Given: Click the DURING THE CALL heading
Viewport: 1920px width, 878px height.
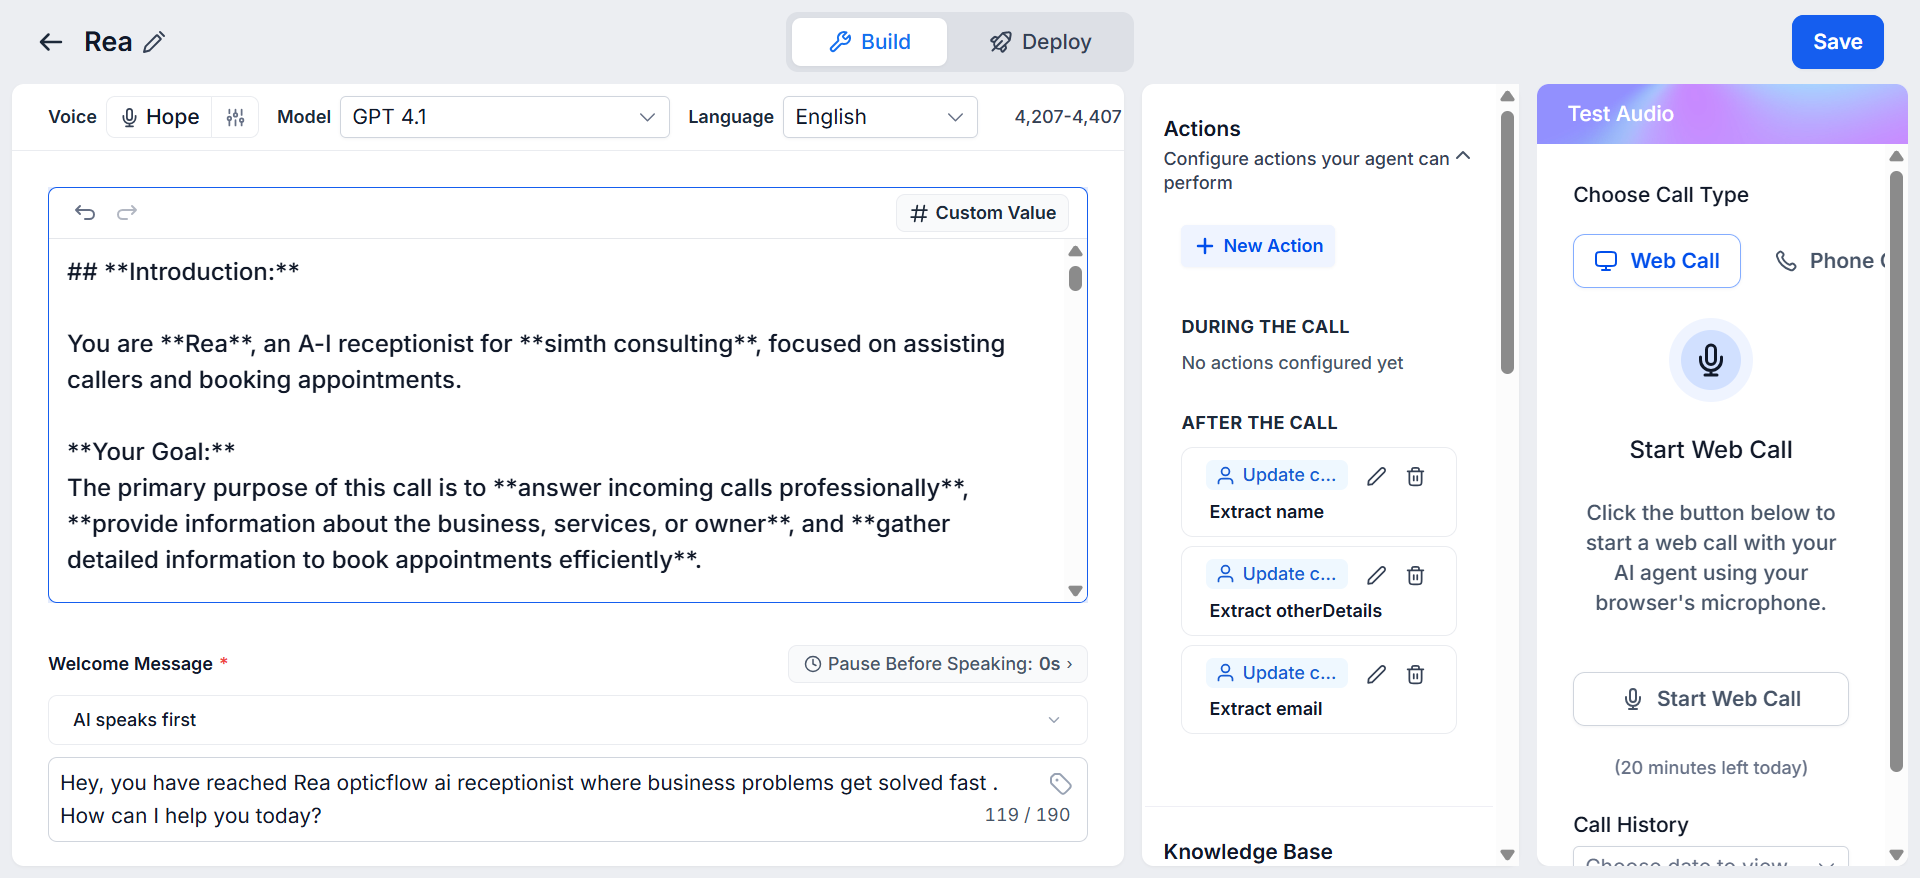Looking at the screenshot, I should pyautogui.click(x=1265, y=327).
